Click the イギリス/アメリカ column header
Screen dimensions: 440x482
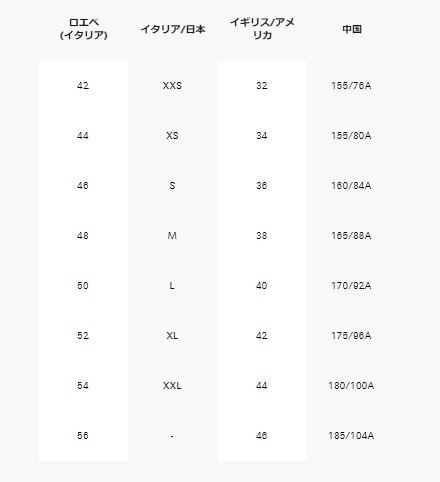tap(262, 29)
